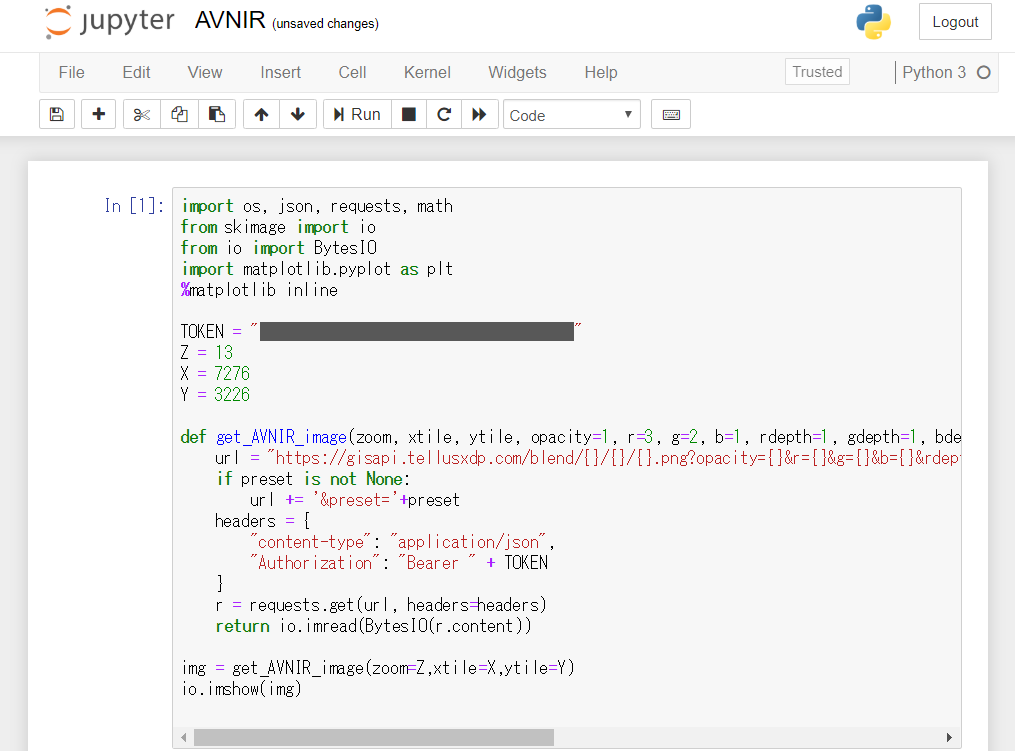1015x751 pixels.
Task: Click the '"Authorization": "Bearer " + TOKEN' line
Action: pyautogui.click(x=399, y=563)
